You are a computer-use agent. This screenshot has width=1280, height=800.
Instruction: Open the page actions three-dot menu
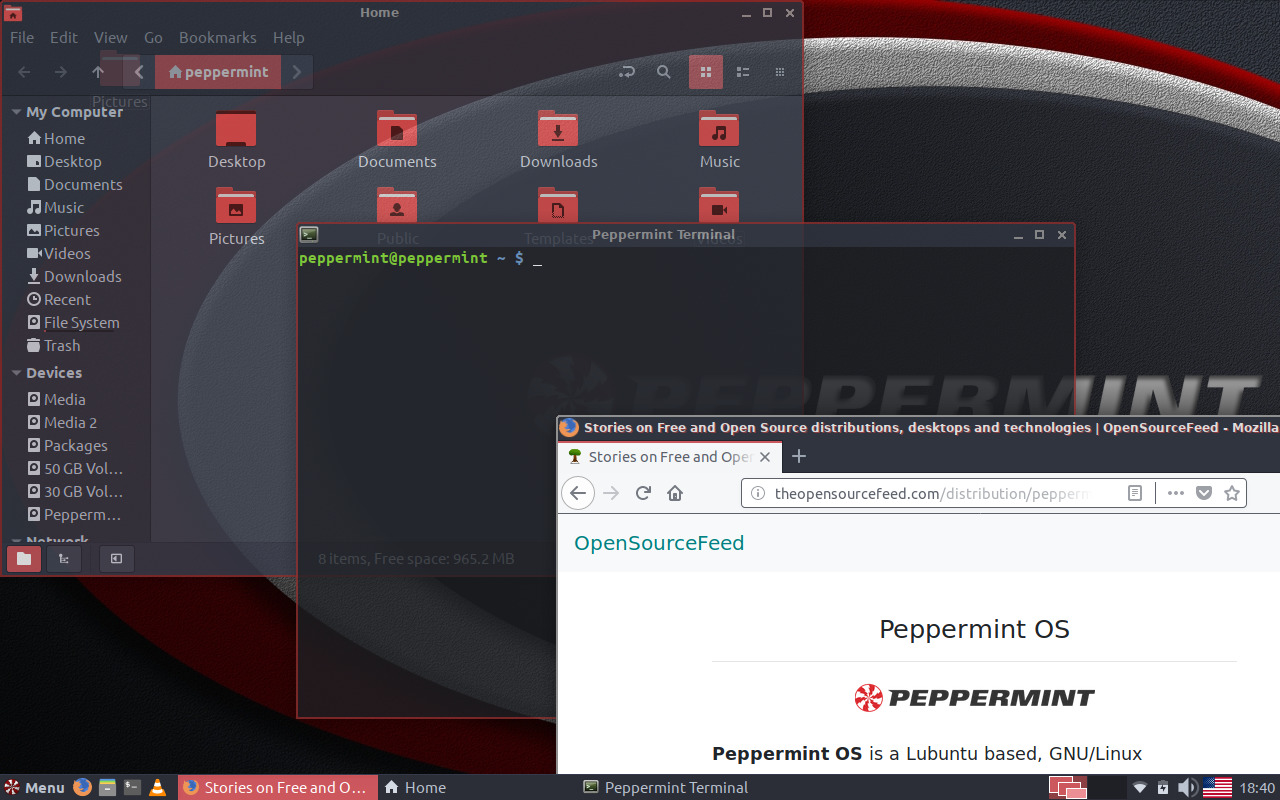point(1176,493)
